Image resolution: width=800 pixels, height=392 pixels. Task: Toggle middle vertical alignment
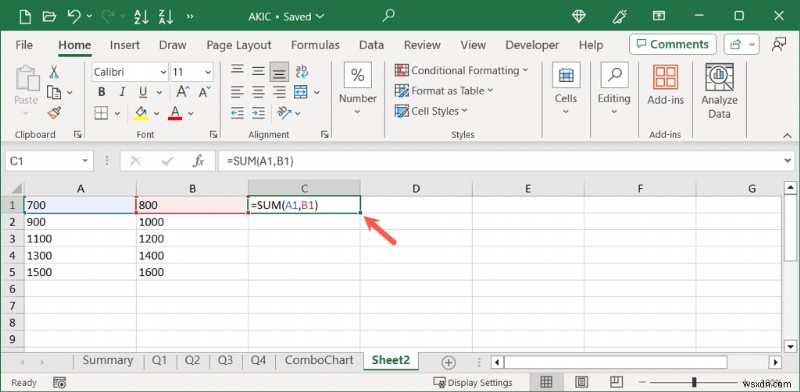(258, 71)
